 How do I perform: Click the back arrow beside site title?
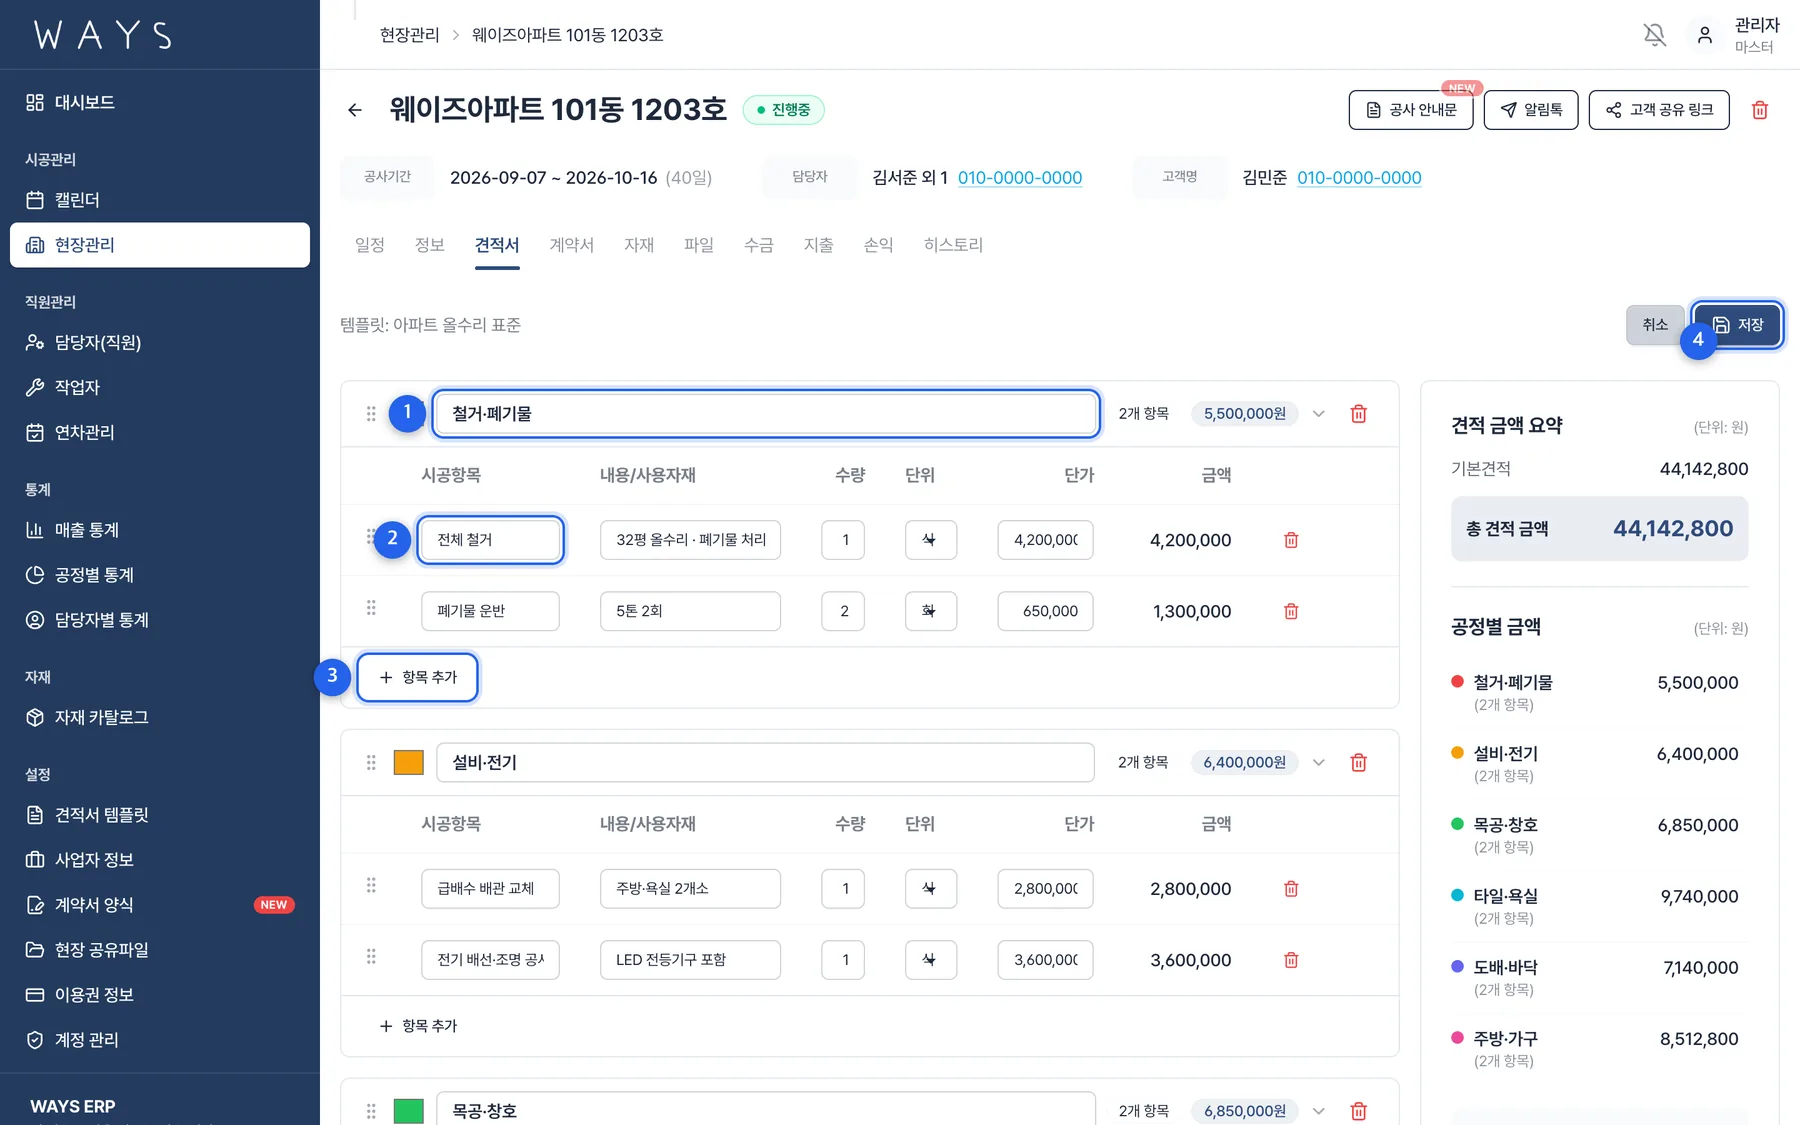coord(355,110)
